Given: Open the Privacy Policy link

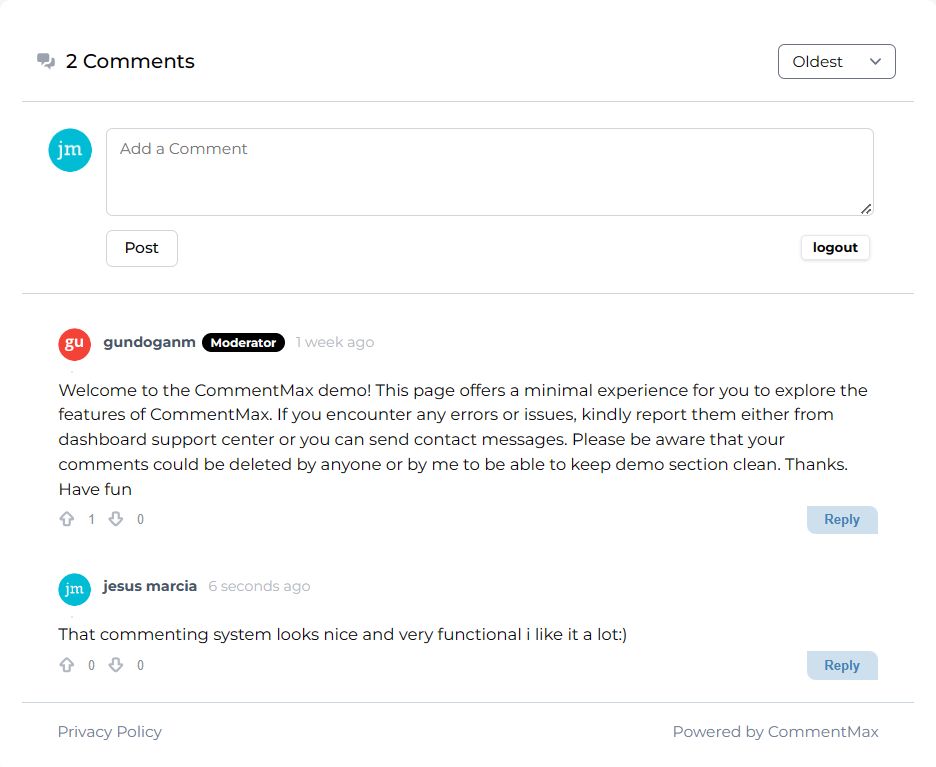Looking at the screenshot, I should 109,731.
